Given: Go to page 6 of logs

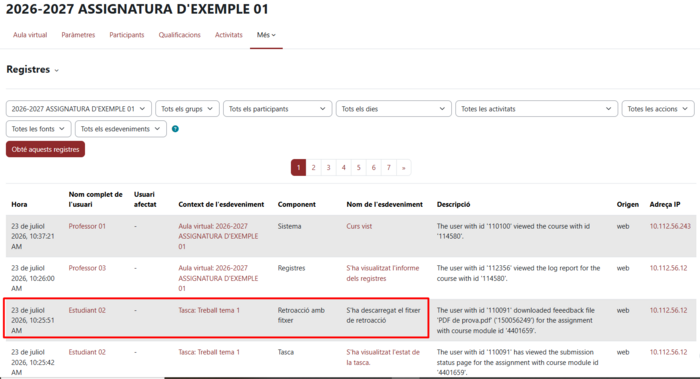Looking at the screenshot, I should point(374,168).
